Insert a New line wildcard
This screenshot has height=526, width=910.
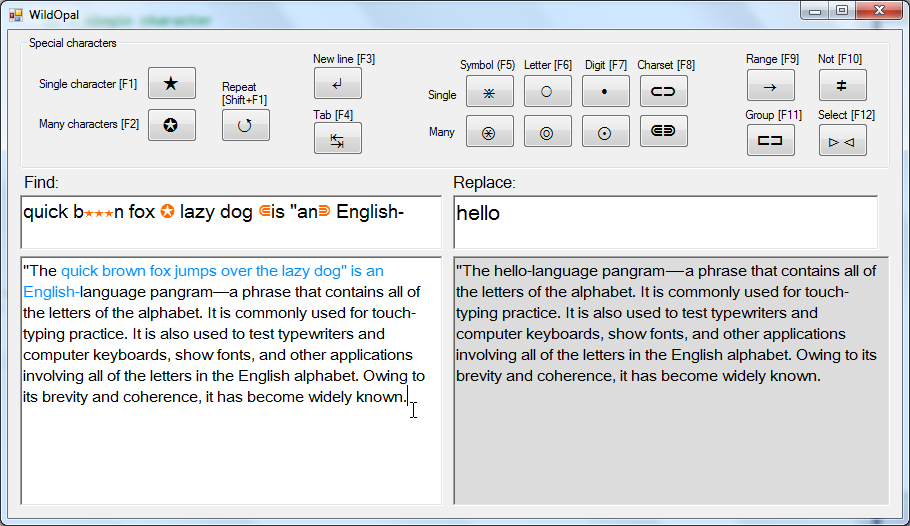coord(337,83)
